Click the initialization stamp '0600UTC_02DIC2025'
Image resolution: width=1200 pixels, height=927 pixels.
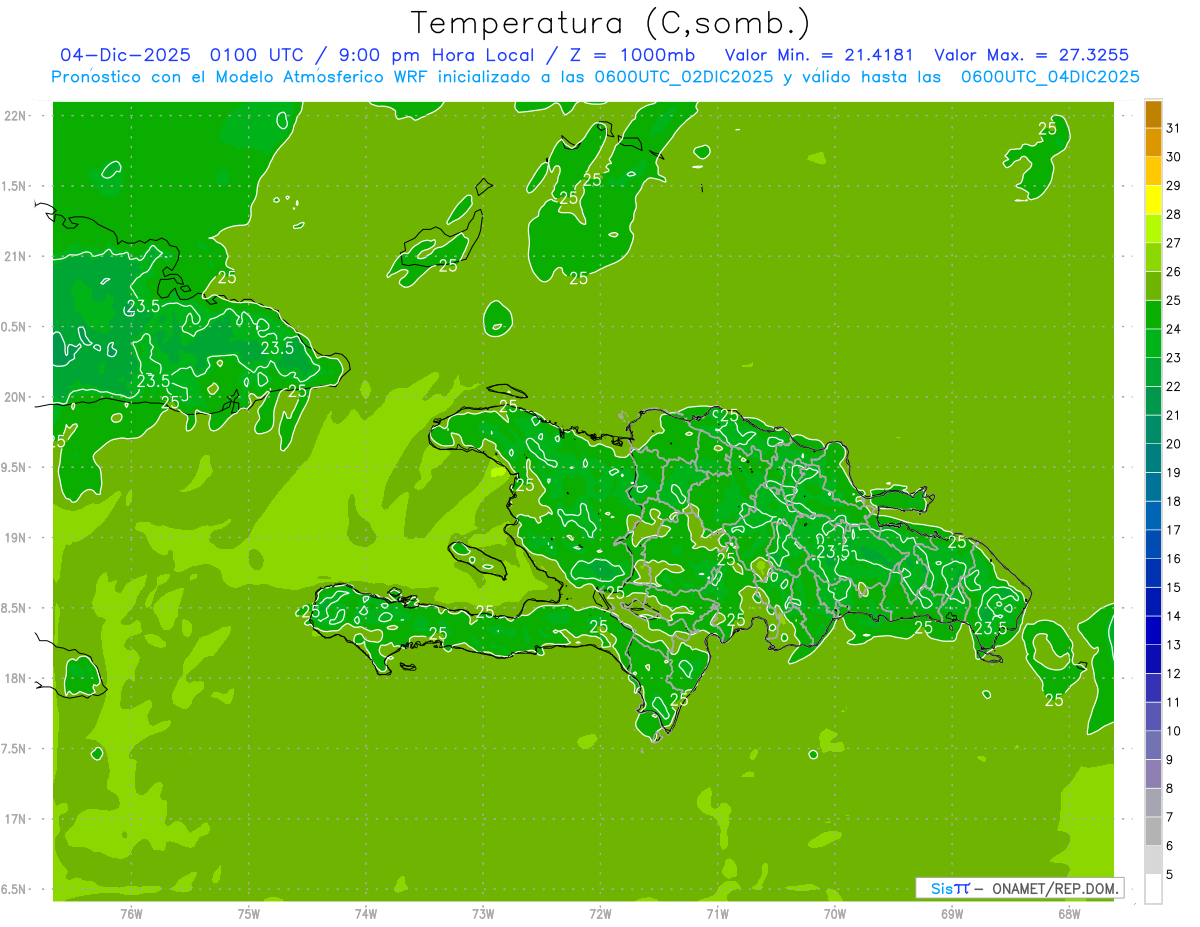pyautogui.click(x=683, y=77)
